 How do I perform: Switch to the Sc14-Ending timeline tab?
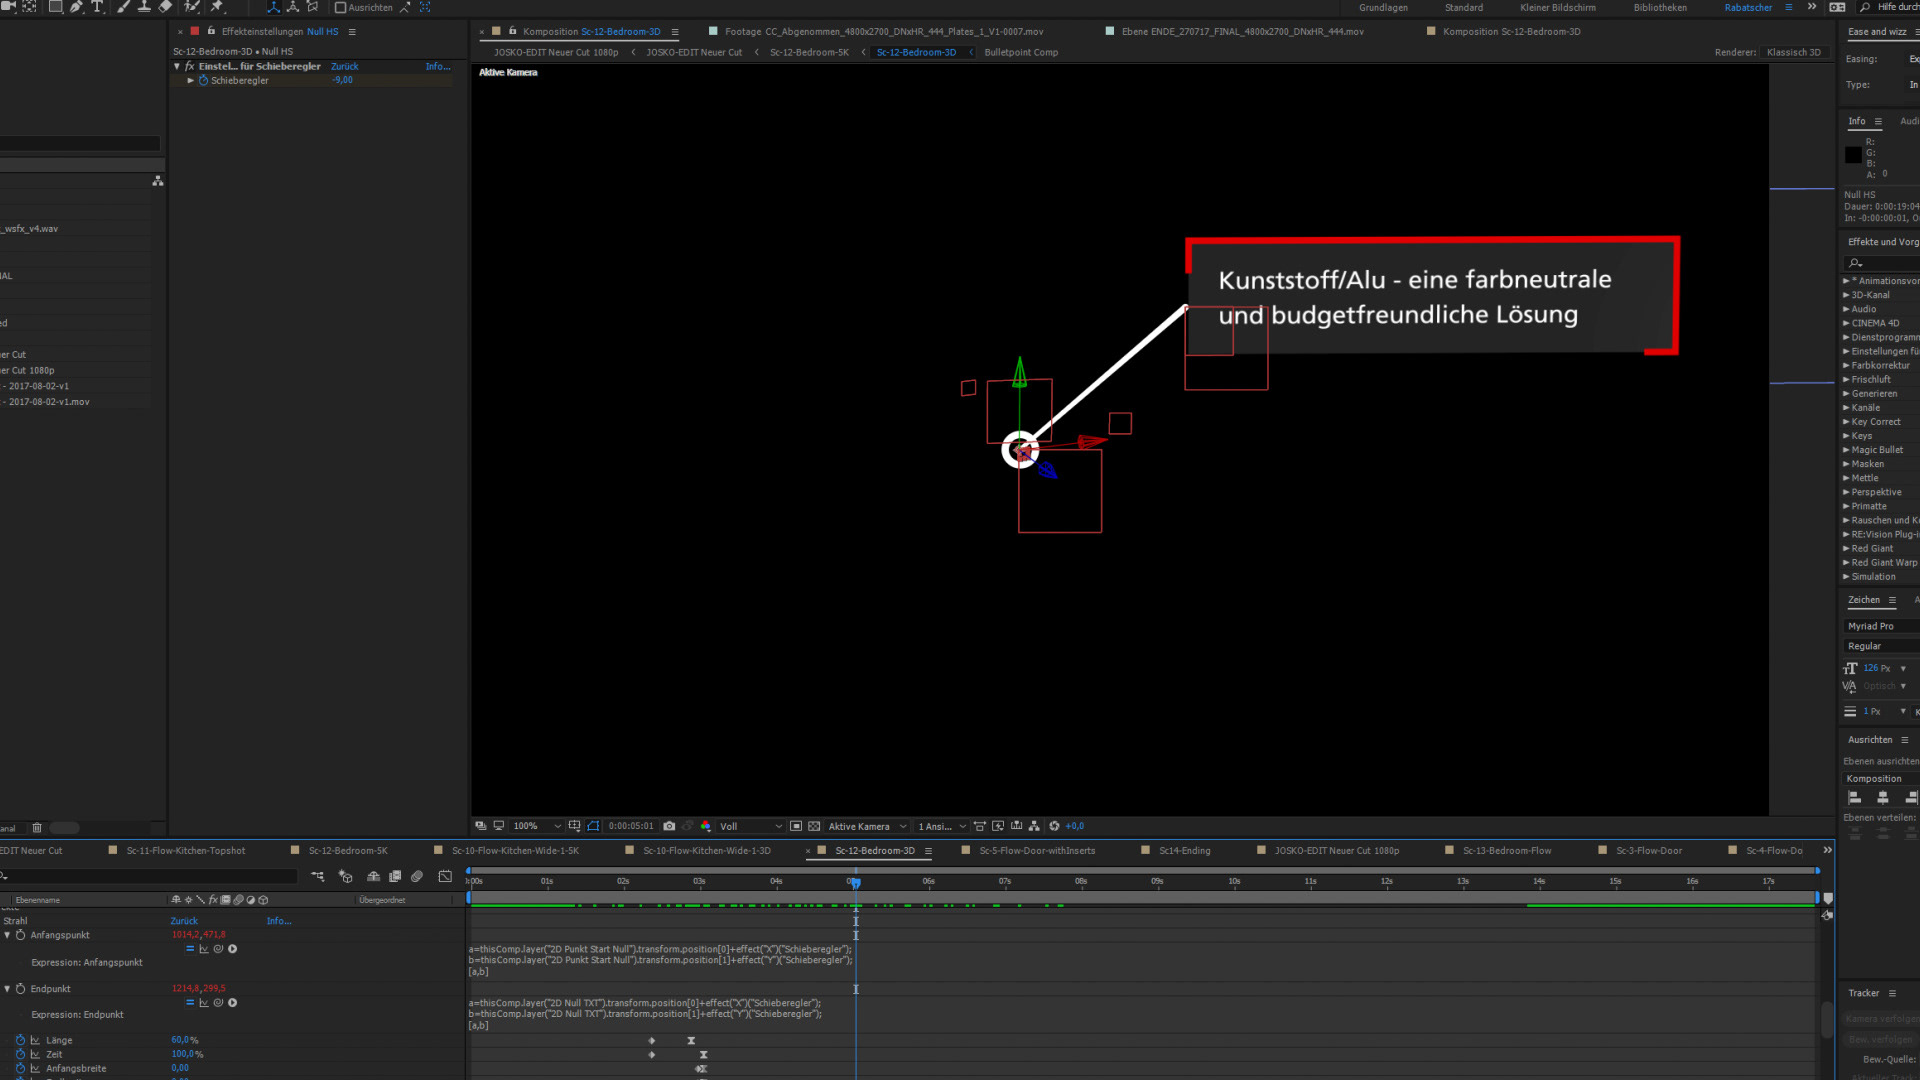click(1184, 851)
